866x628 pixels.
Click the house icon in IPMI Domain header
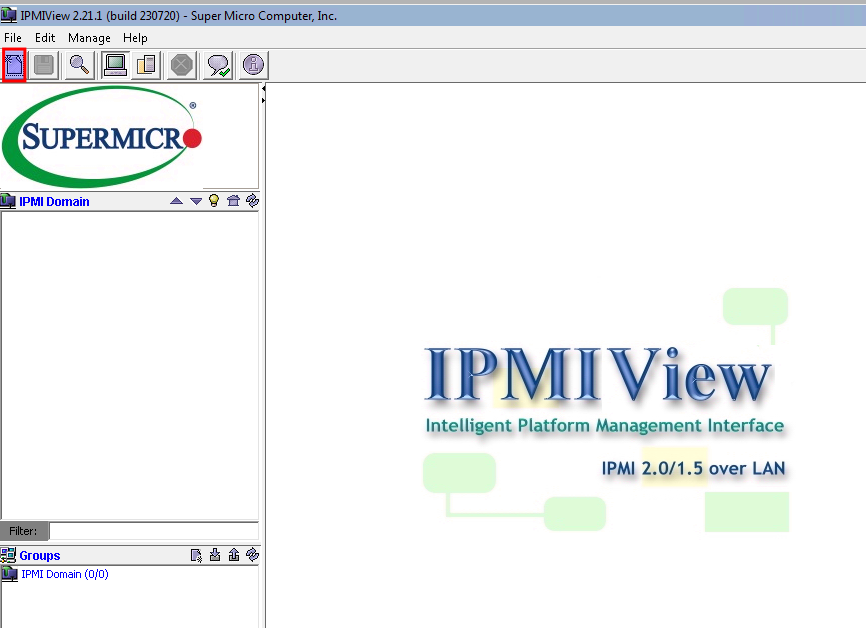point(233,201)
